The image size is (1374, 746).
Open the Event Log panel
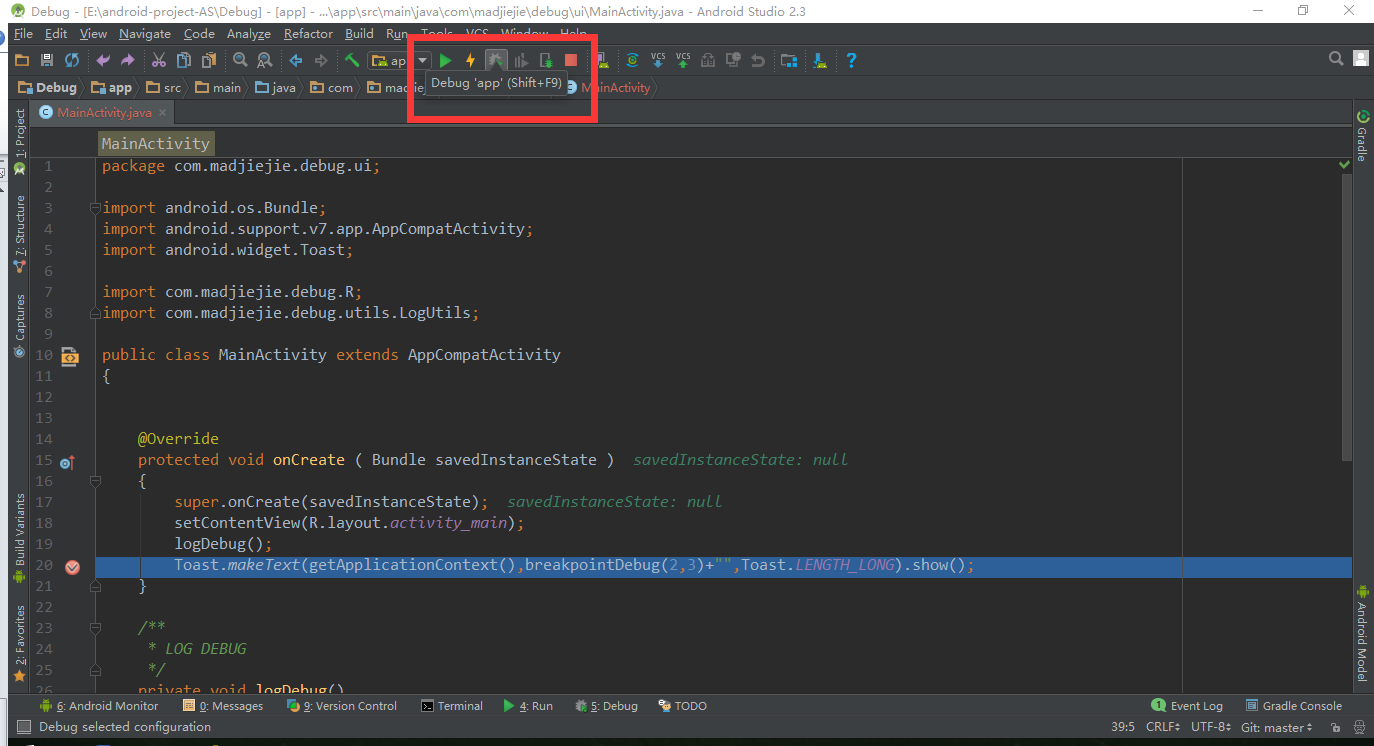pos(1187,706)
